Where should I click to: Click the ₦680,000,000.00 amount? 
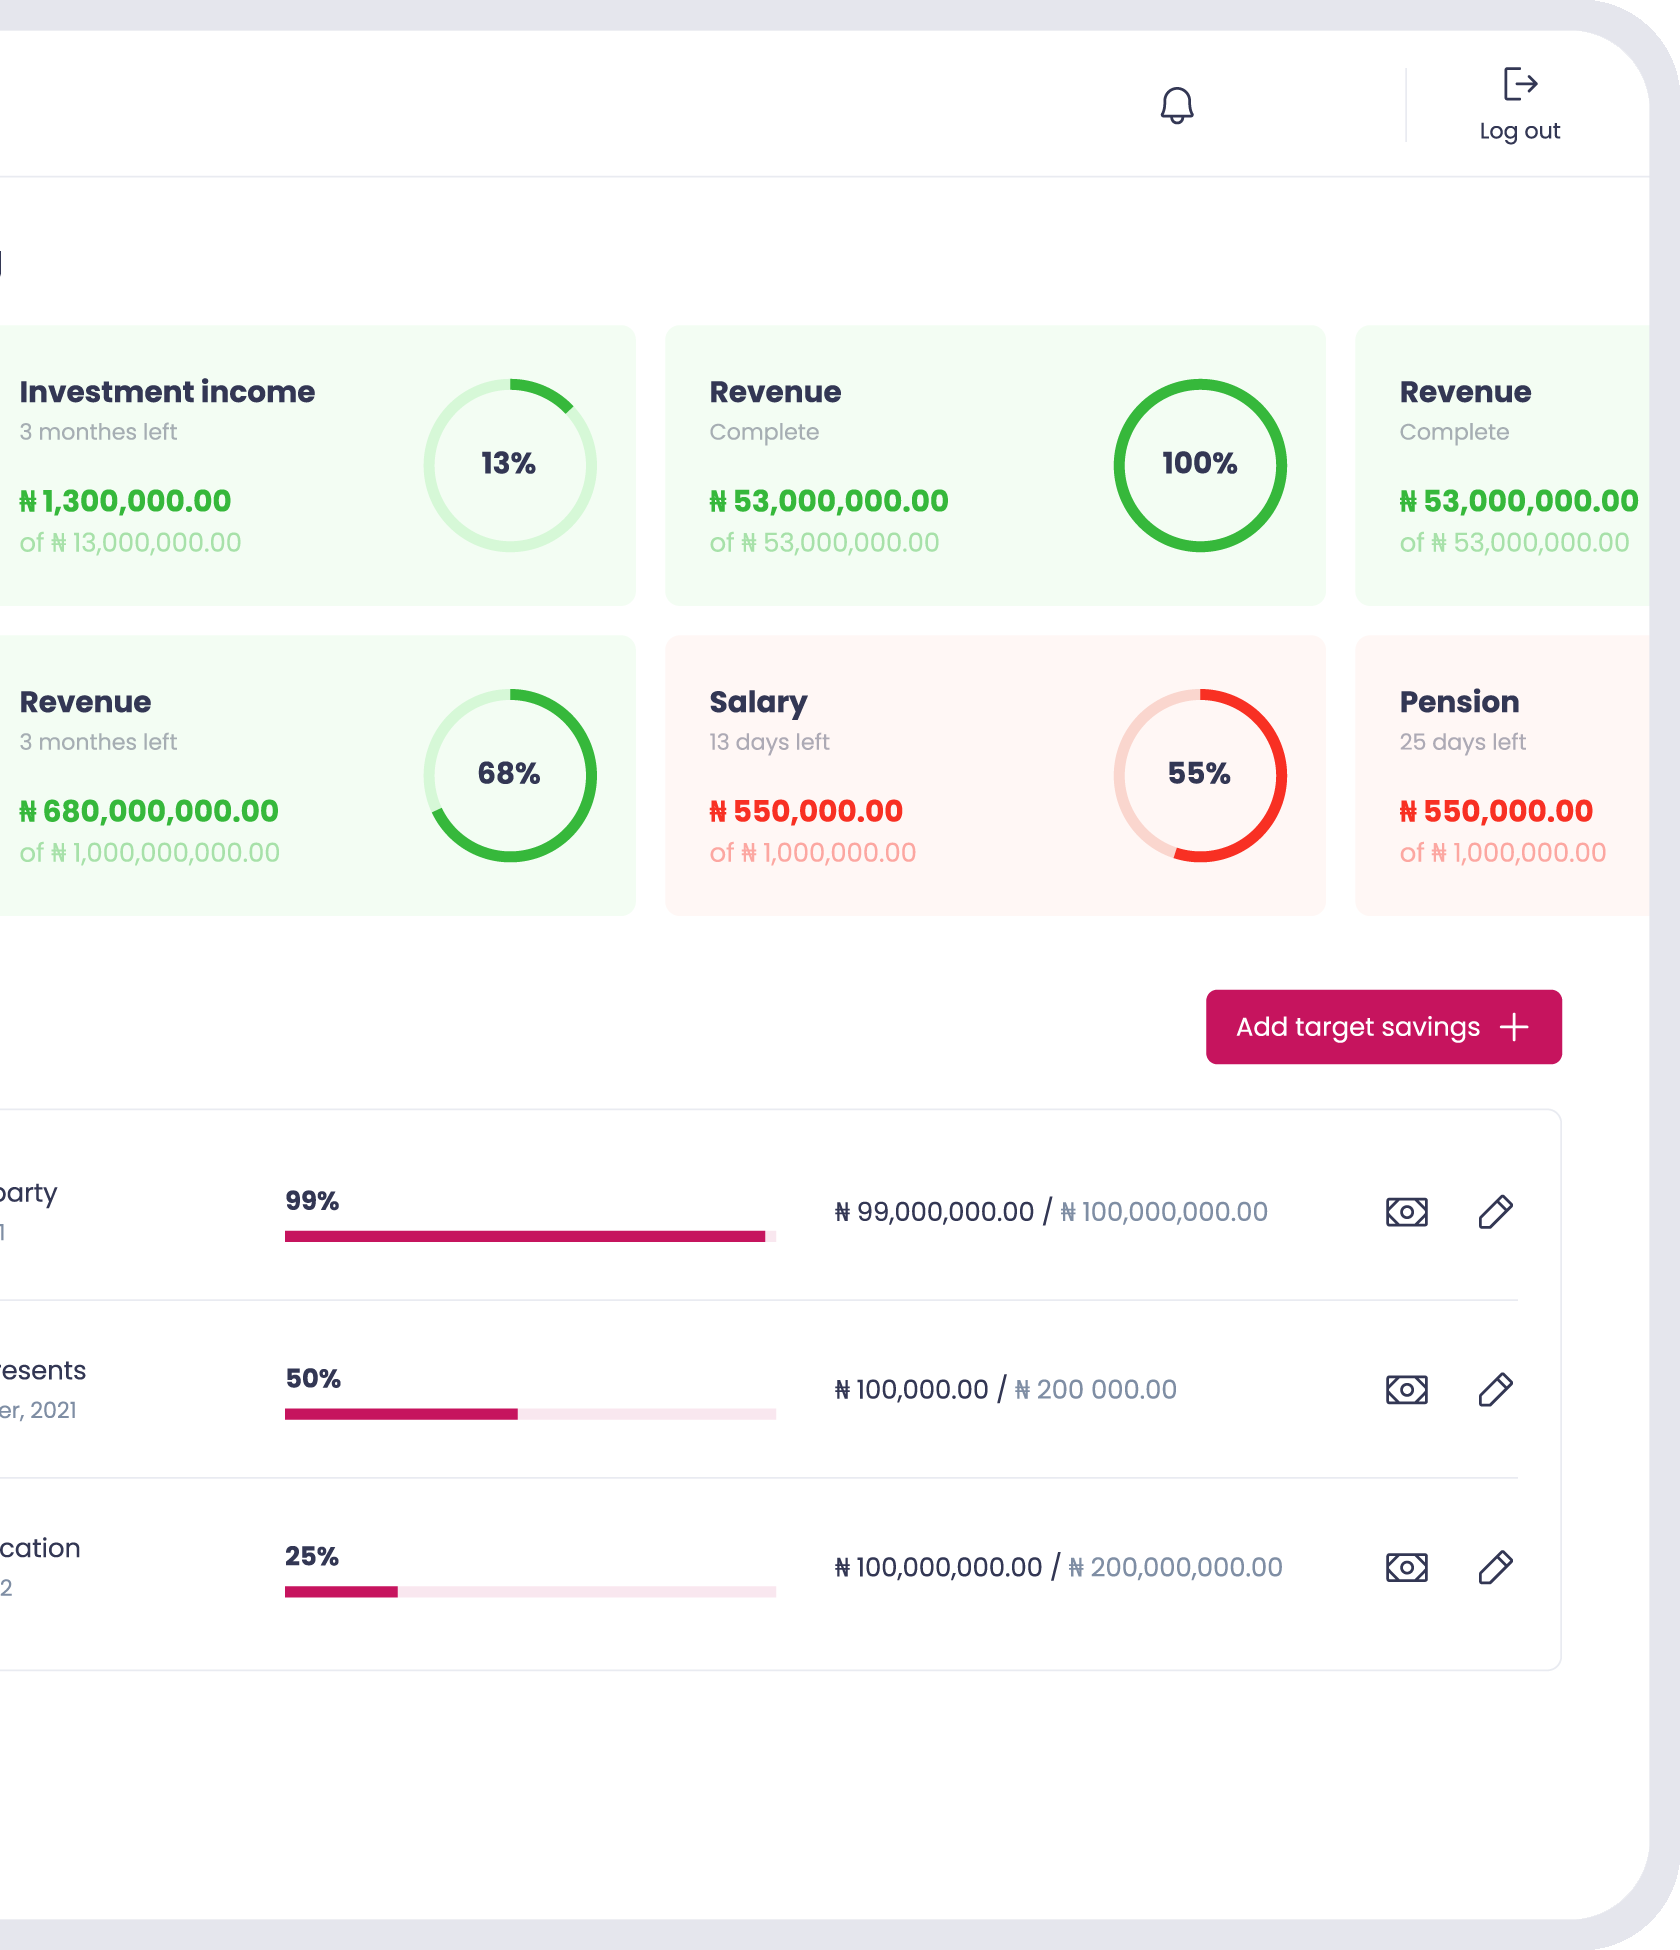149,811
